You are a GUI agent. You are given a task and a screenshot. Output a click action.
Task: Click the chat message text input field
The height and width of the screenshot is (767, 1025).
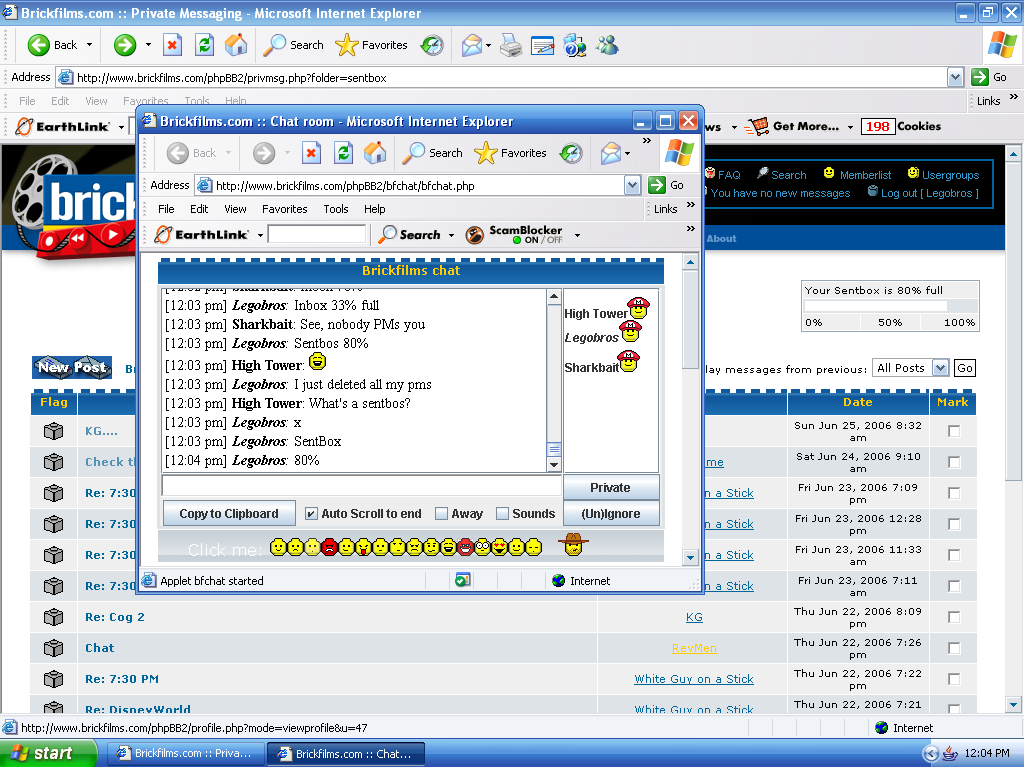(361, 486)
